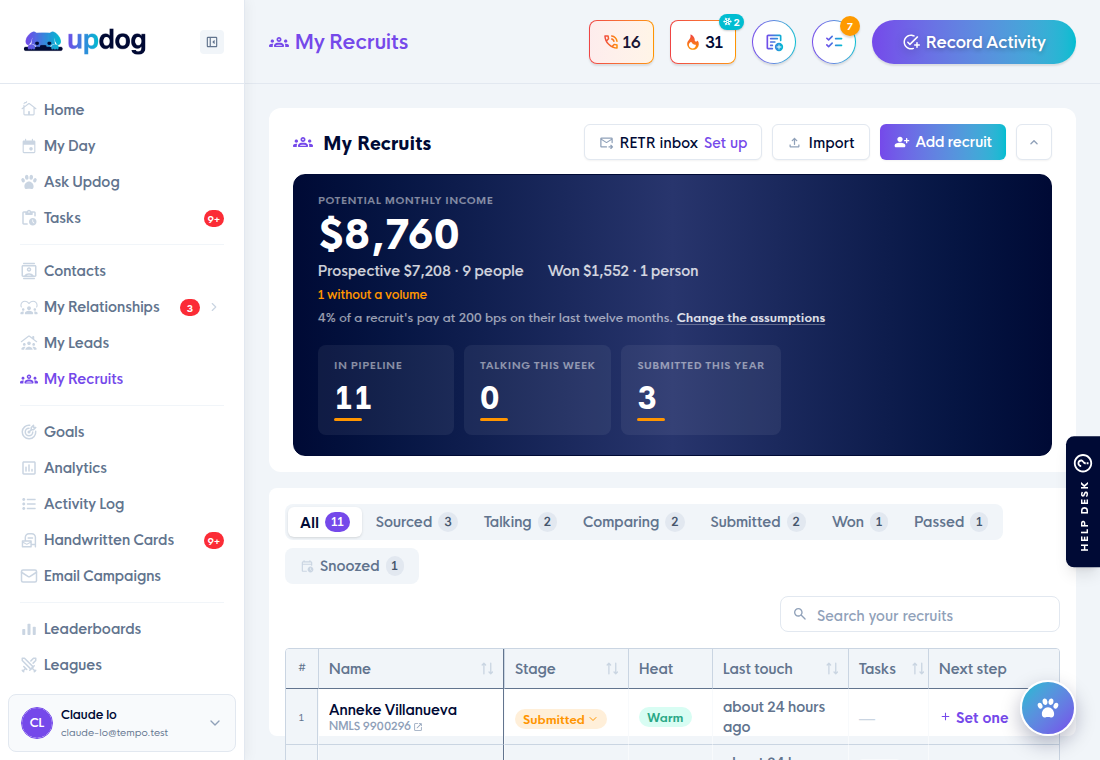This screenshot has height=760, width=1100.
Task: Show the Snoozed recruits filter
Action: click(x=351, y=566)
